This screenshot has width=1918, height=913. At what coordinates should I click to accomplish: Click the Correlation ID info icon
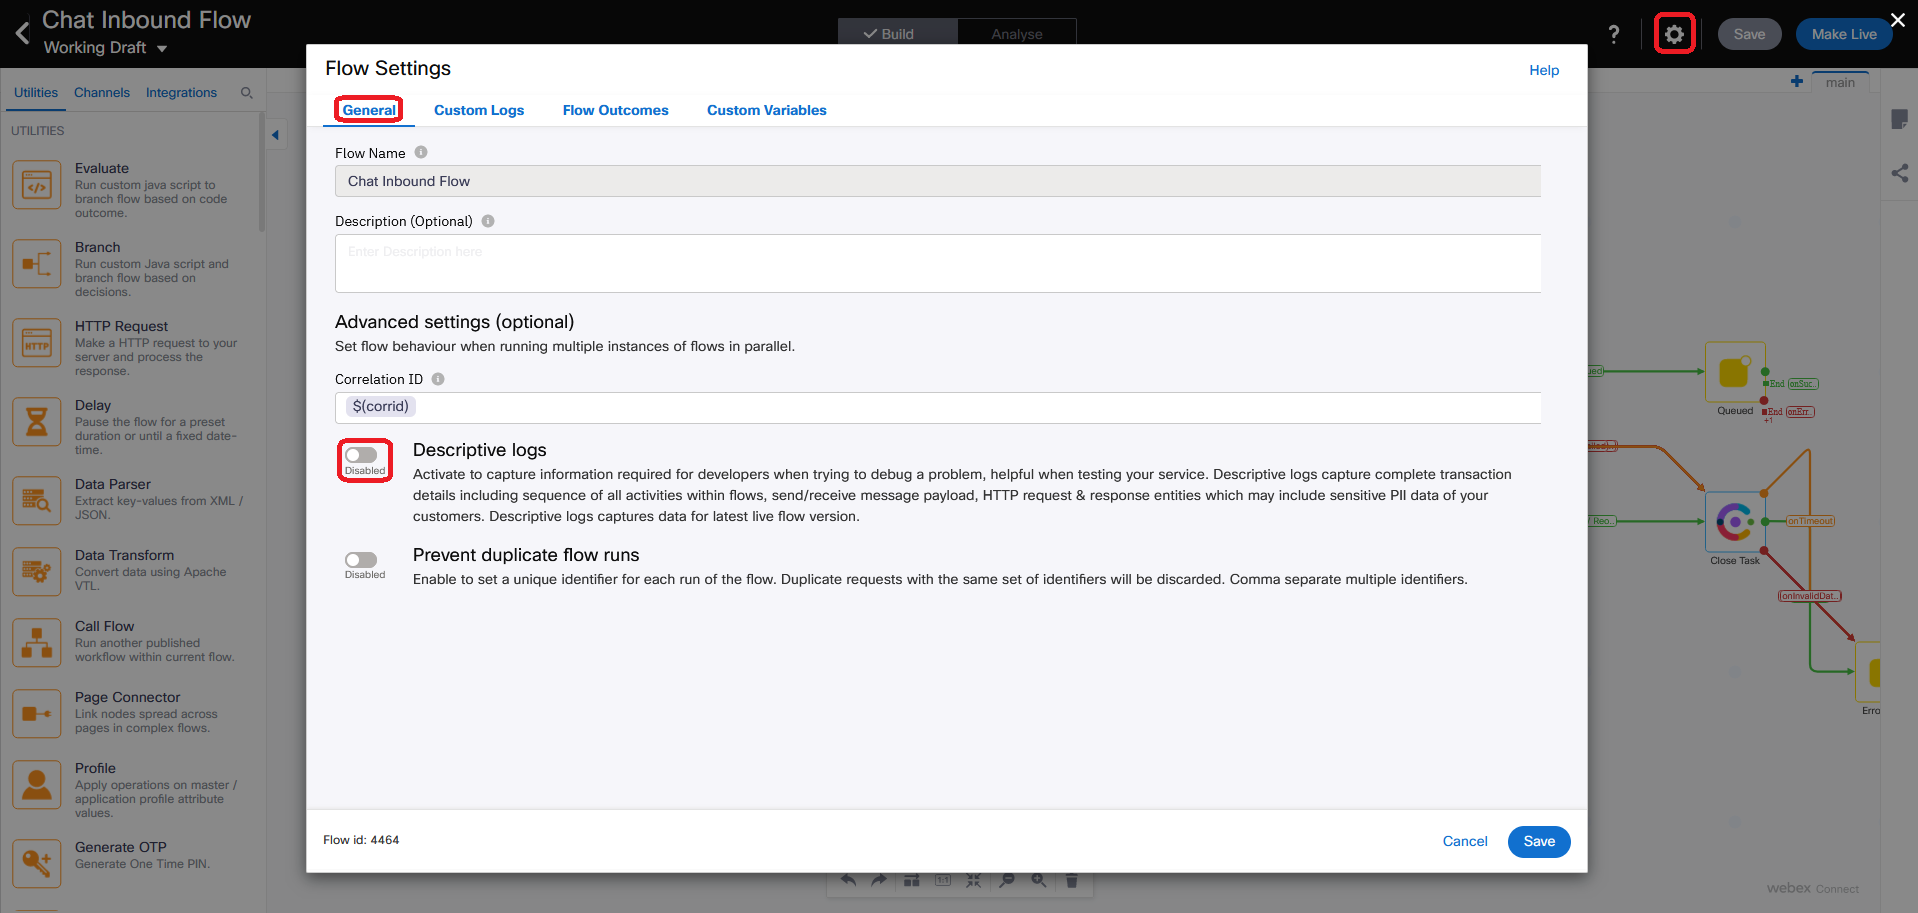[x=438, y=379]
